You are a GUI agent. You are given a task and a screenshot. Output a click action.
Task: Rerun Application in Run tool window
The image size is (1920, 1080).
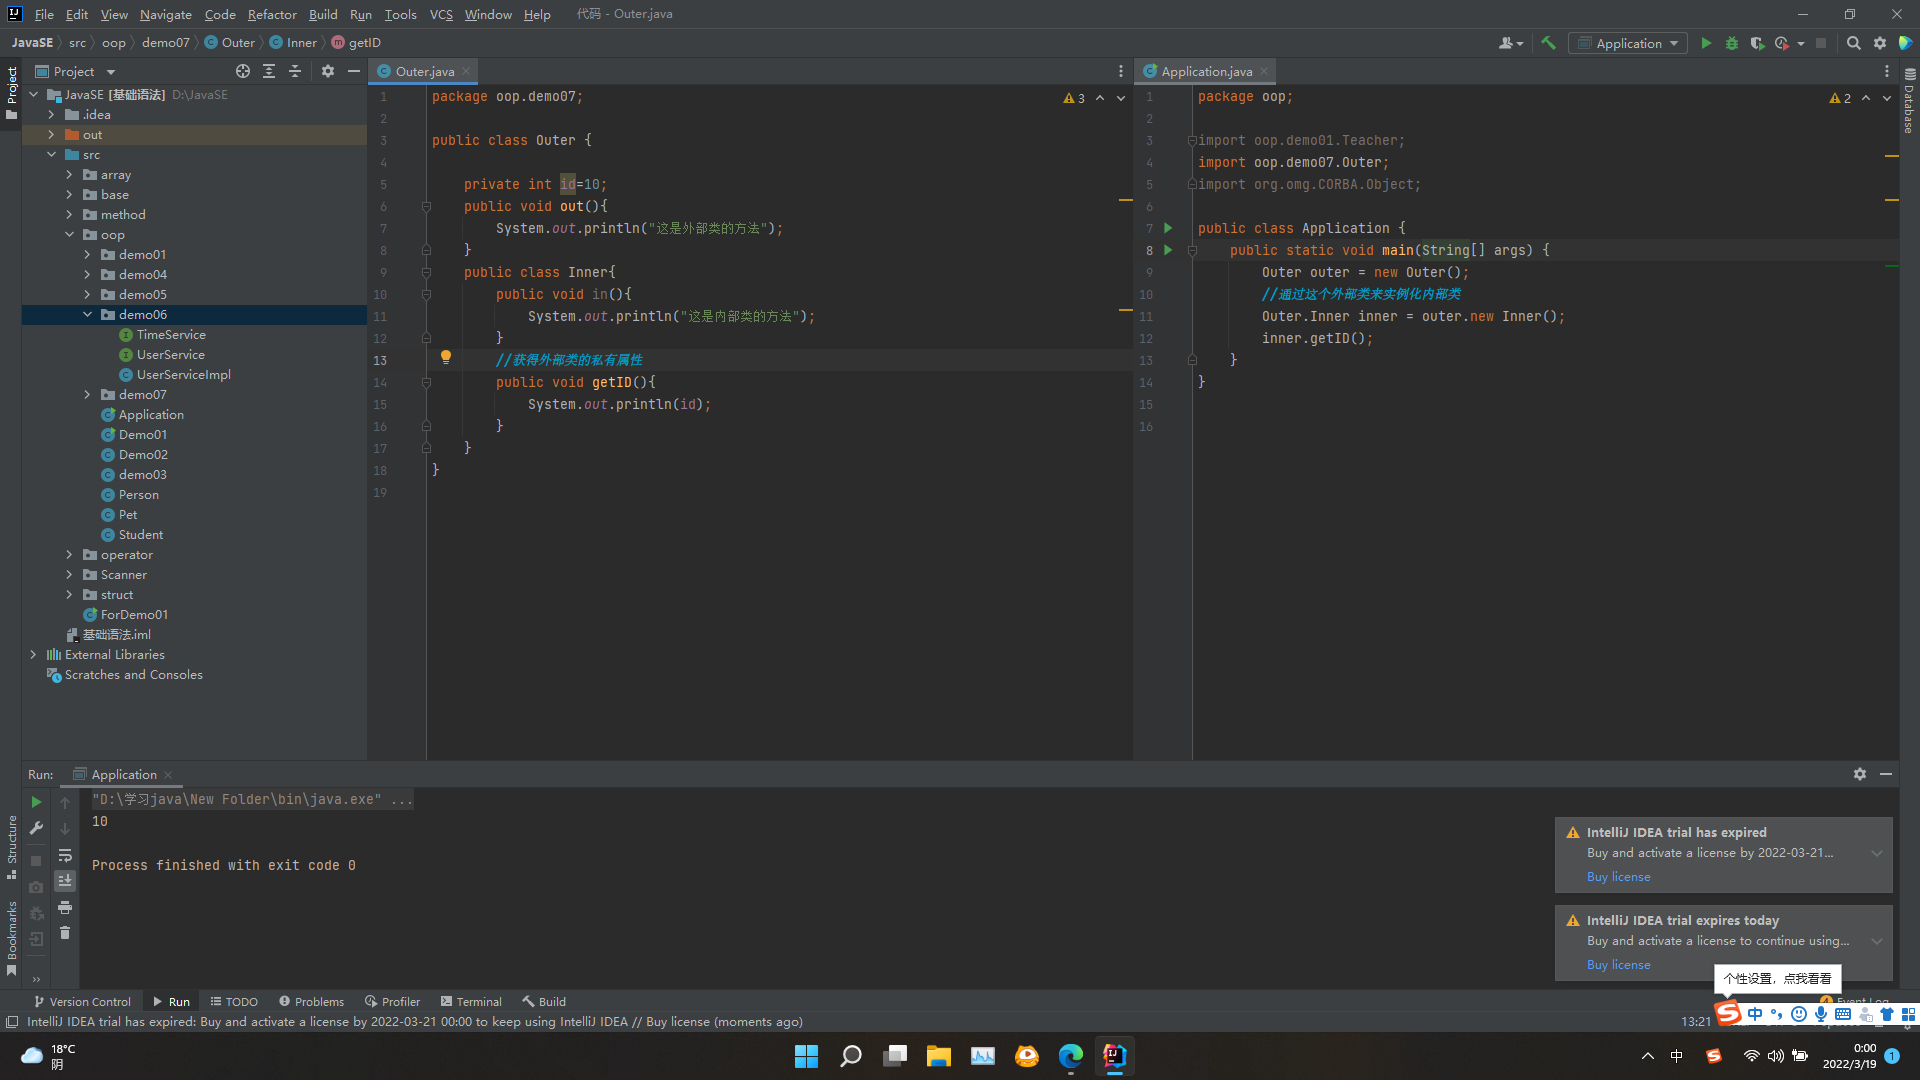[x=36, y=802]
